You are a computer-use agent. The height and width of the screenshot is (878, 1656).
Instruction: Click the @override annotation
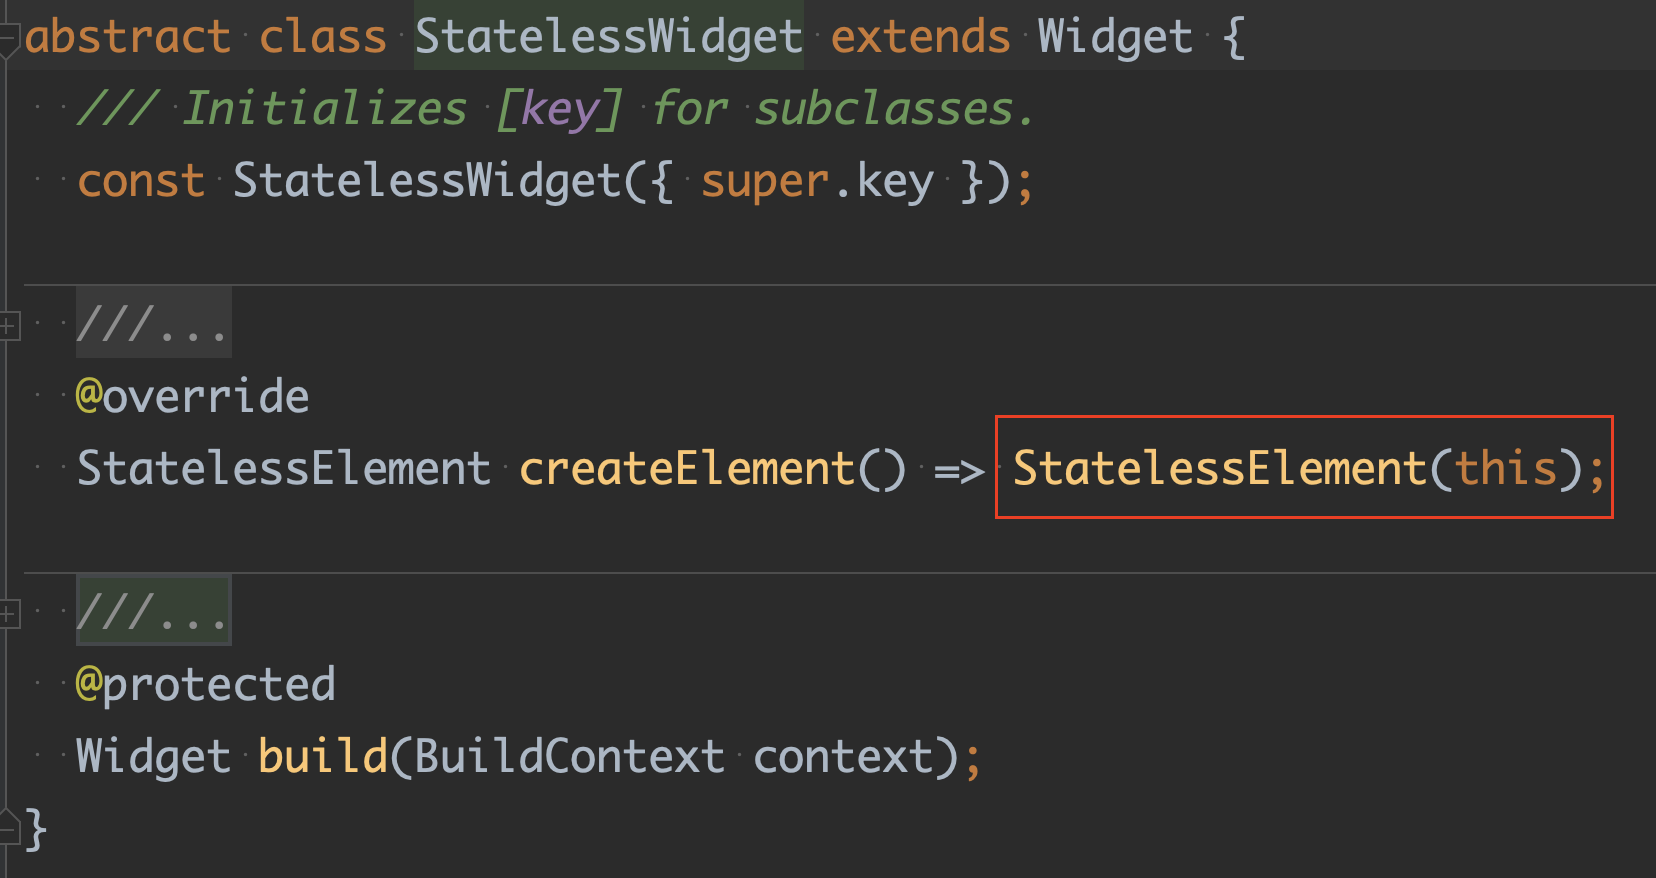click(x=193, y=397)
